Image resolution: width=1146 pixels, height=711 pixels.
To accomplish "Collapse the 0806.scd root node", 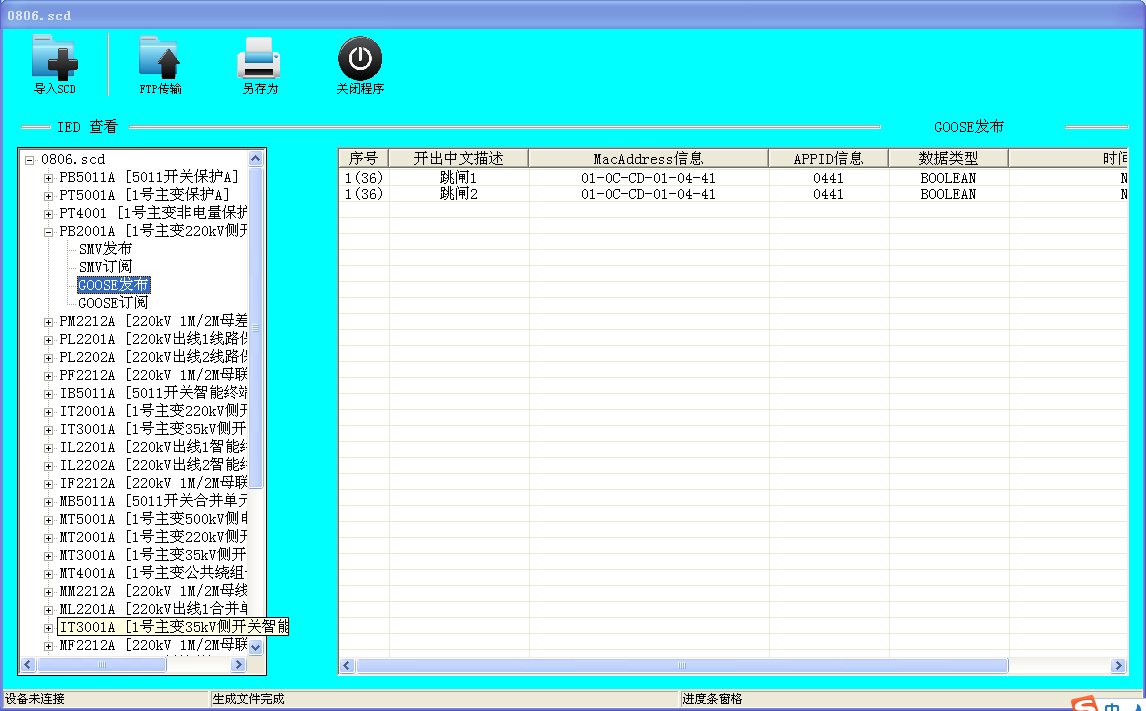I will pyautogui.click(x=29, y=160).
